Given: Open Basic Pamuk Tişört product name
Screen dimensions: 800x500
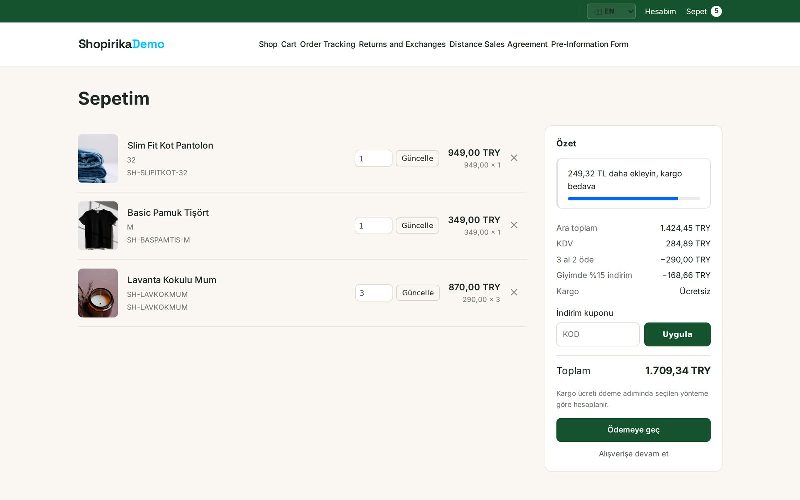Looking at the screenshot, I should [168, 213].
